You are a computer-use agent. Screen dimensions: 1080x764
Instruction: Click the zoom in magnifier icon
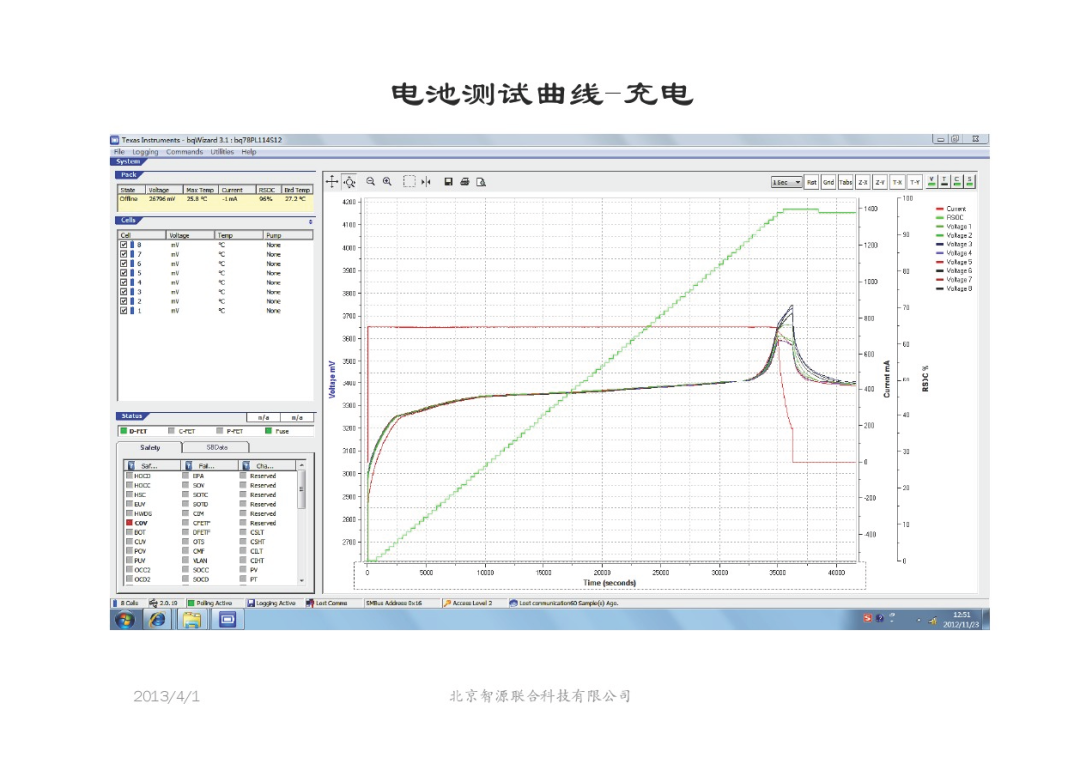(x=387, y=182)
